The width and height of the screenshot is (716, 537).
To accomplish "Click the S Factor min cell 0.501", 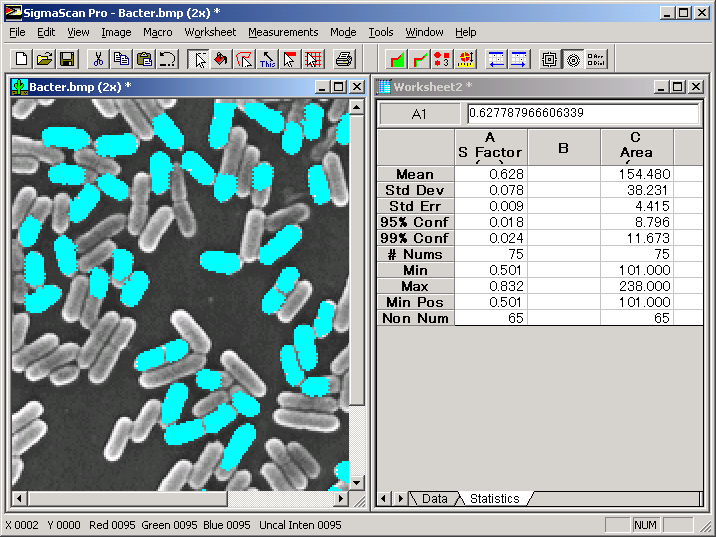I will (x=491, y=270).
